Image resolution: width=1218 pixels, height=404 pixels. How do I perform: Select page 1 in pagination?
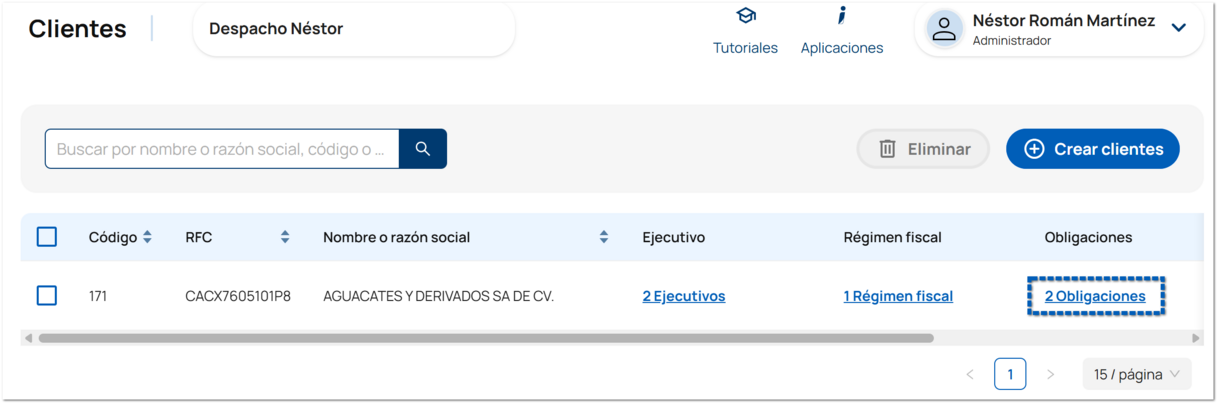(x=1010, y=374)
